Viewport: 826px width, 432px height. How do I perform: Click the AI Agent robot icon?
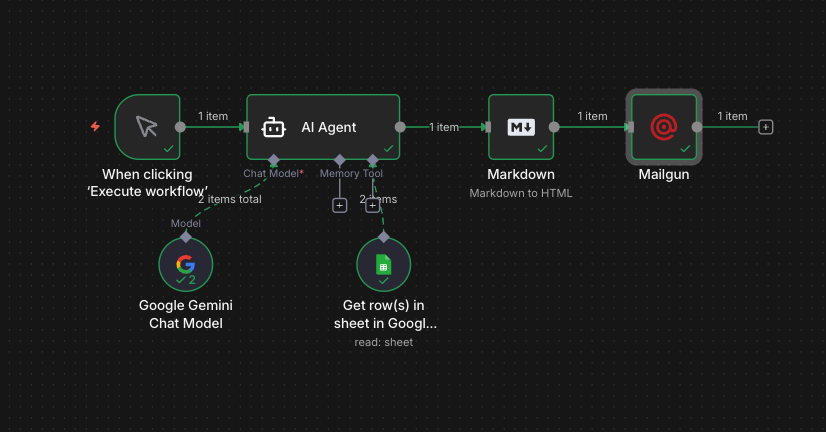pos(274,128)
